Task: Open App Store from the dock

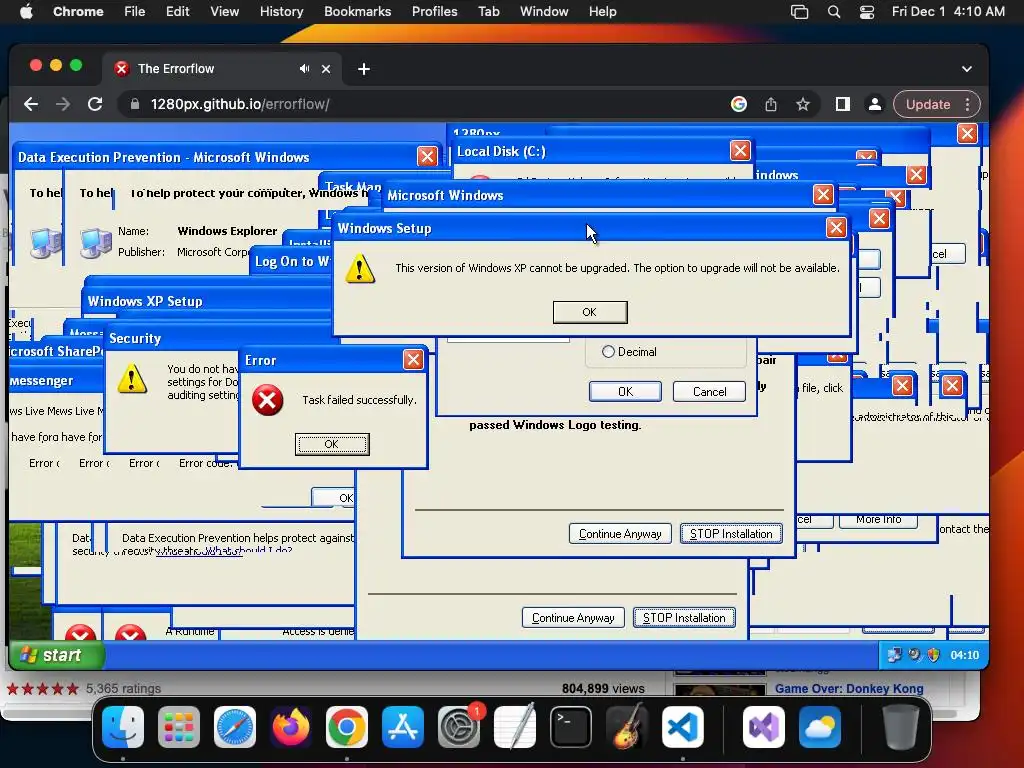Action: 402,727
